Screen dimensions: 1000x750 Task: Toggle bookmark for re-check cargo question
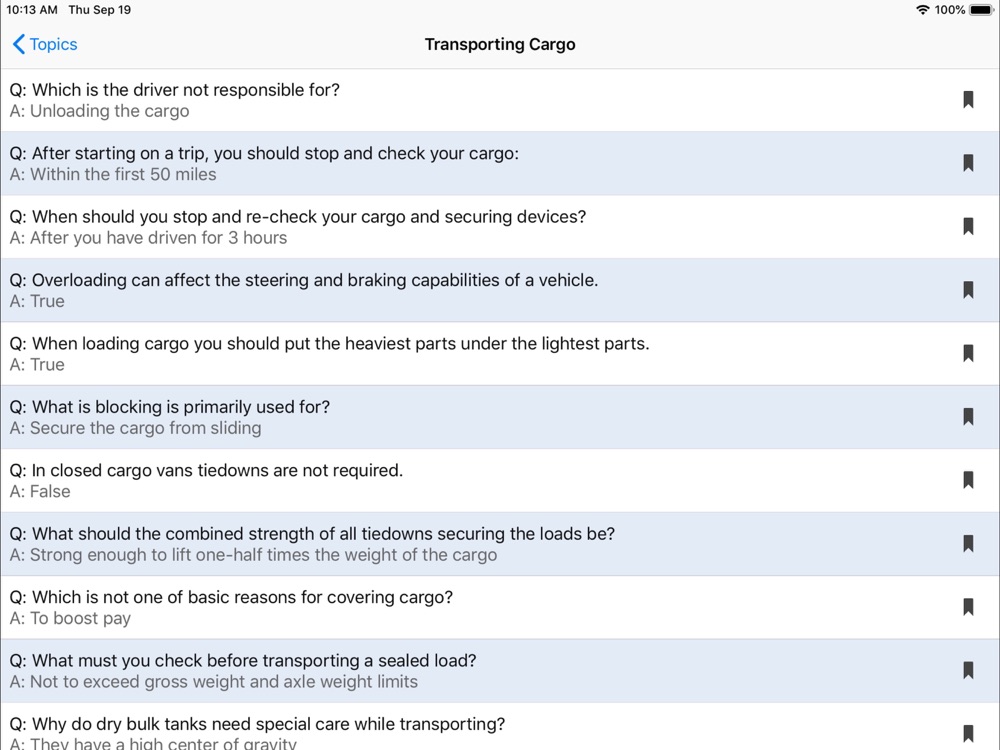coord(968,227)
